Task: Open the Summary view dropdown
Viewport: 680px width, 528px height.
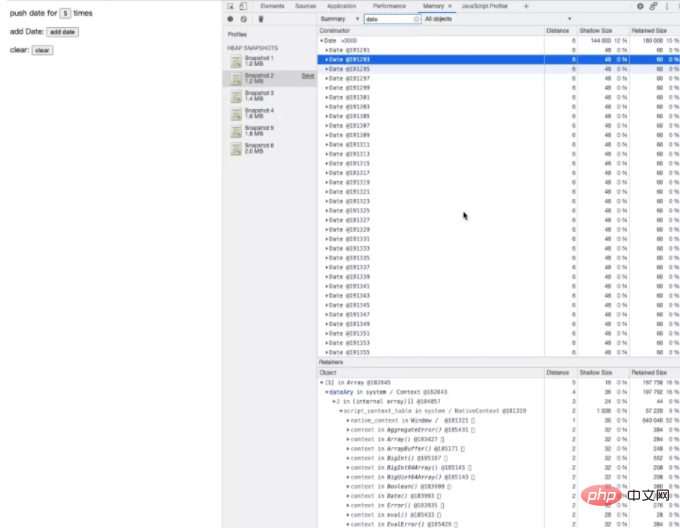Action: point(339,19)
